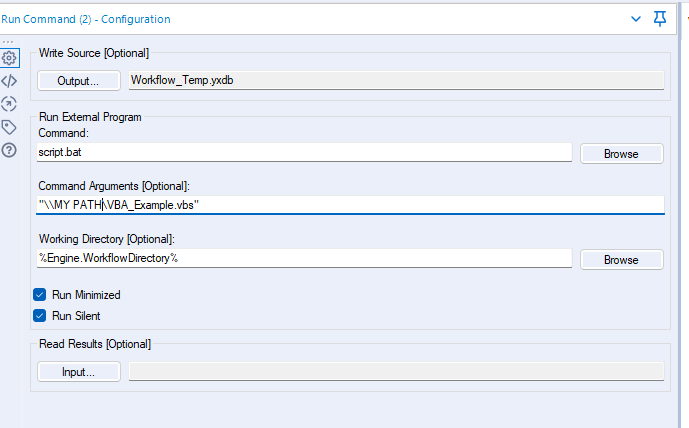Screen dimensions: 689x428
Task: Toggle the Run Minimized checkbox
Action: point(40,295)
